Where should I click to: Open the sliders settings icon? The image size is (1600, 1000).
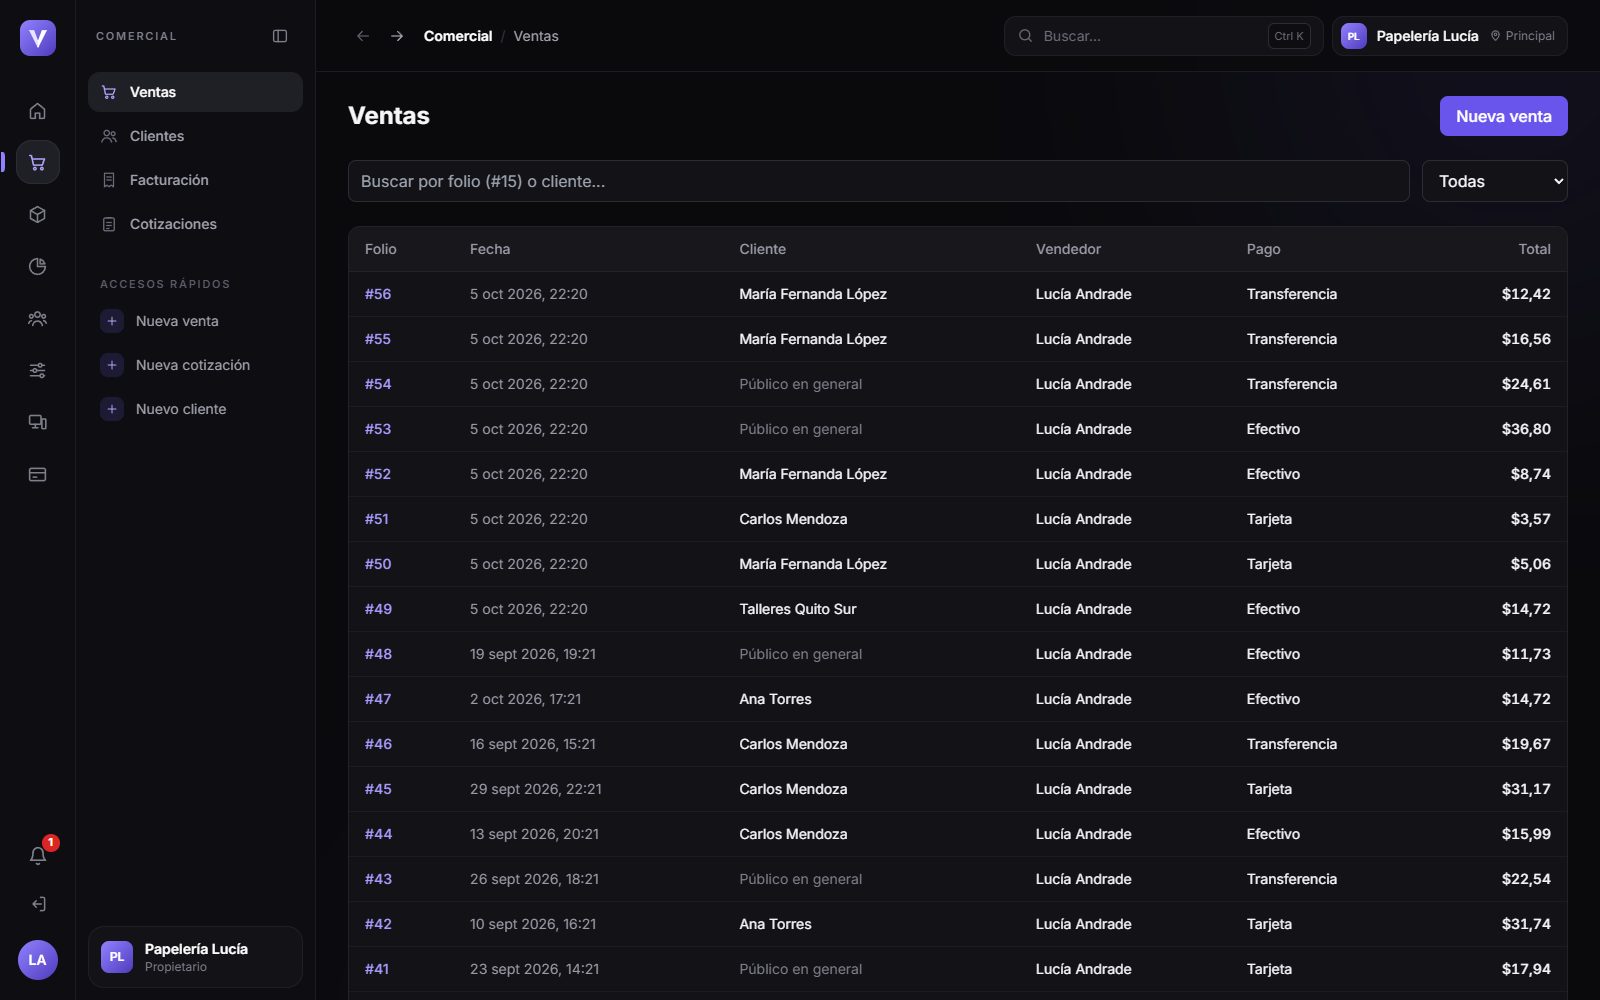(37, 370)
